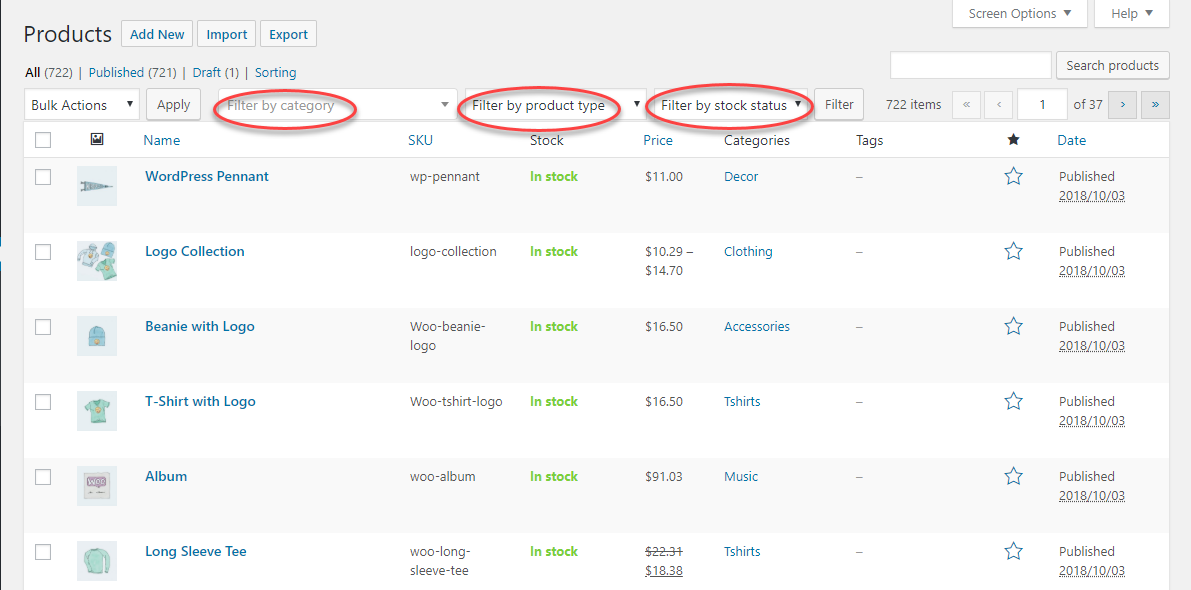Mark Logo Collection as featured with star
The height and width of the screenshot is (590, 1191).
point(1013,251)
